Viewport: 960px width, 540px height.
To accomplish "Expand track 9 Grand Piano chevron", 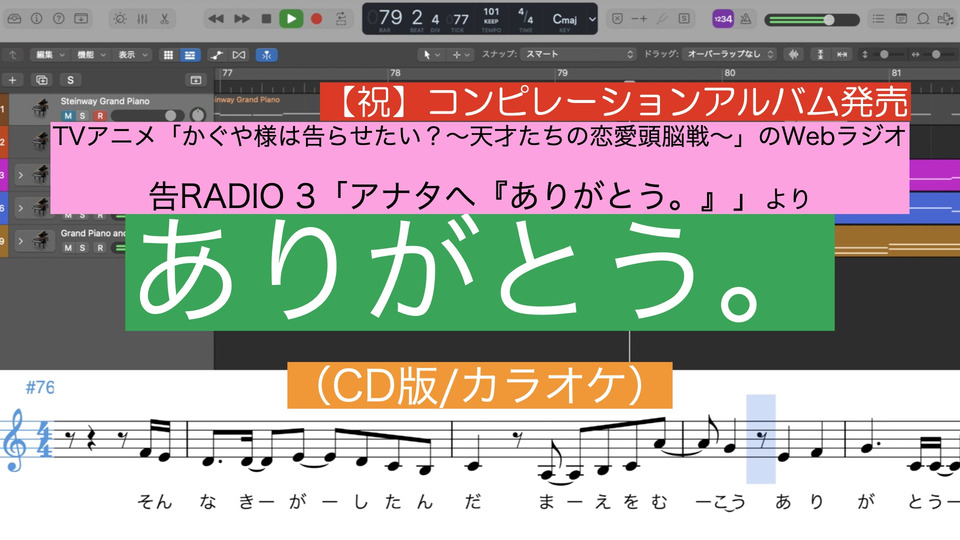I will click(20, 241).
